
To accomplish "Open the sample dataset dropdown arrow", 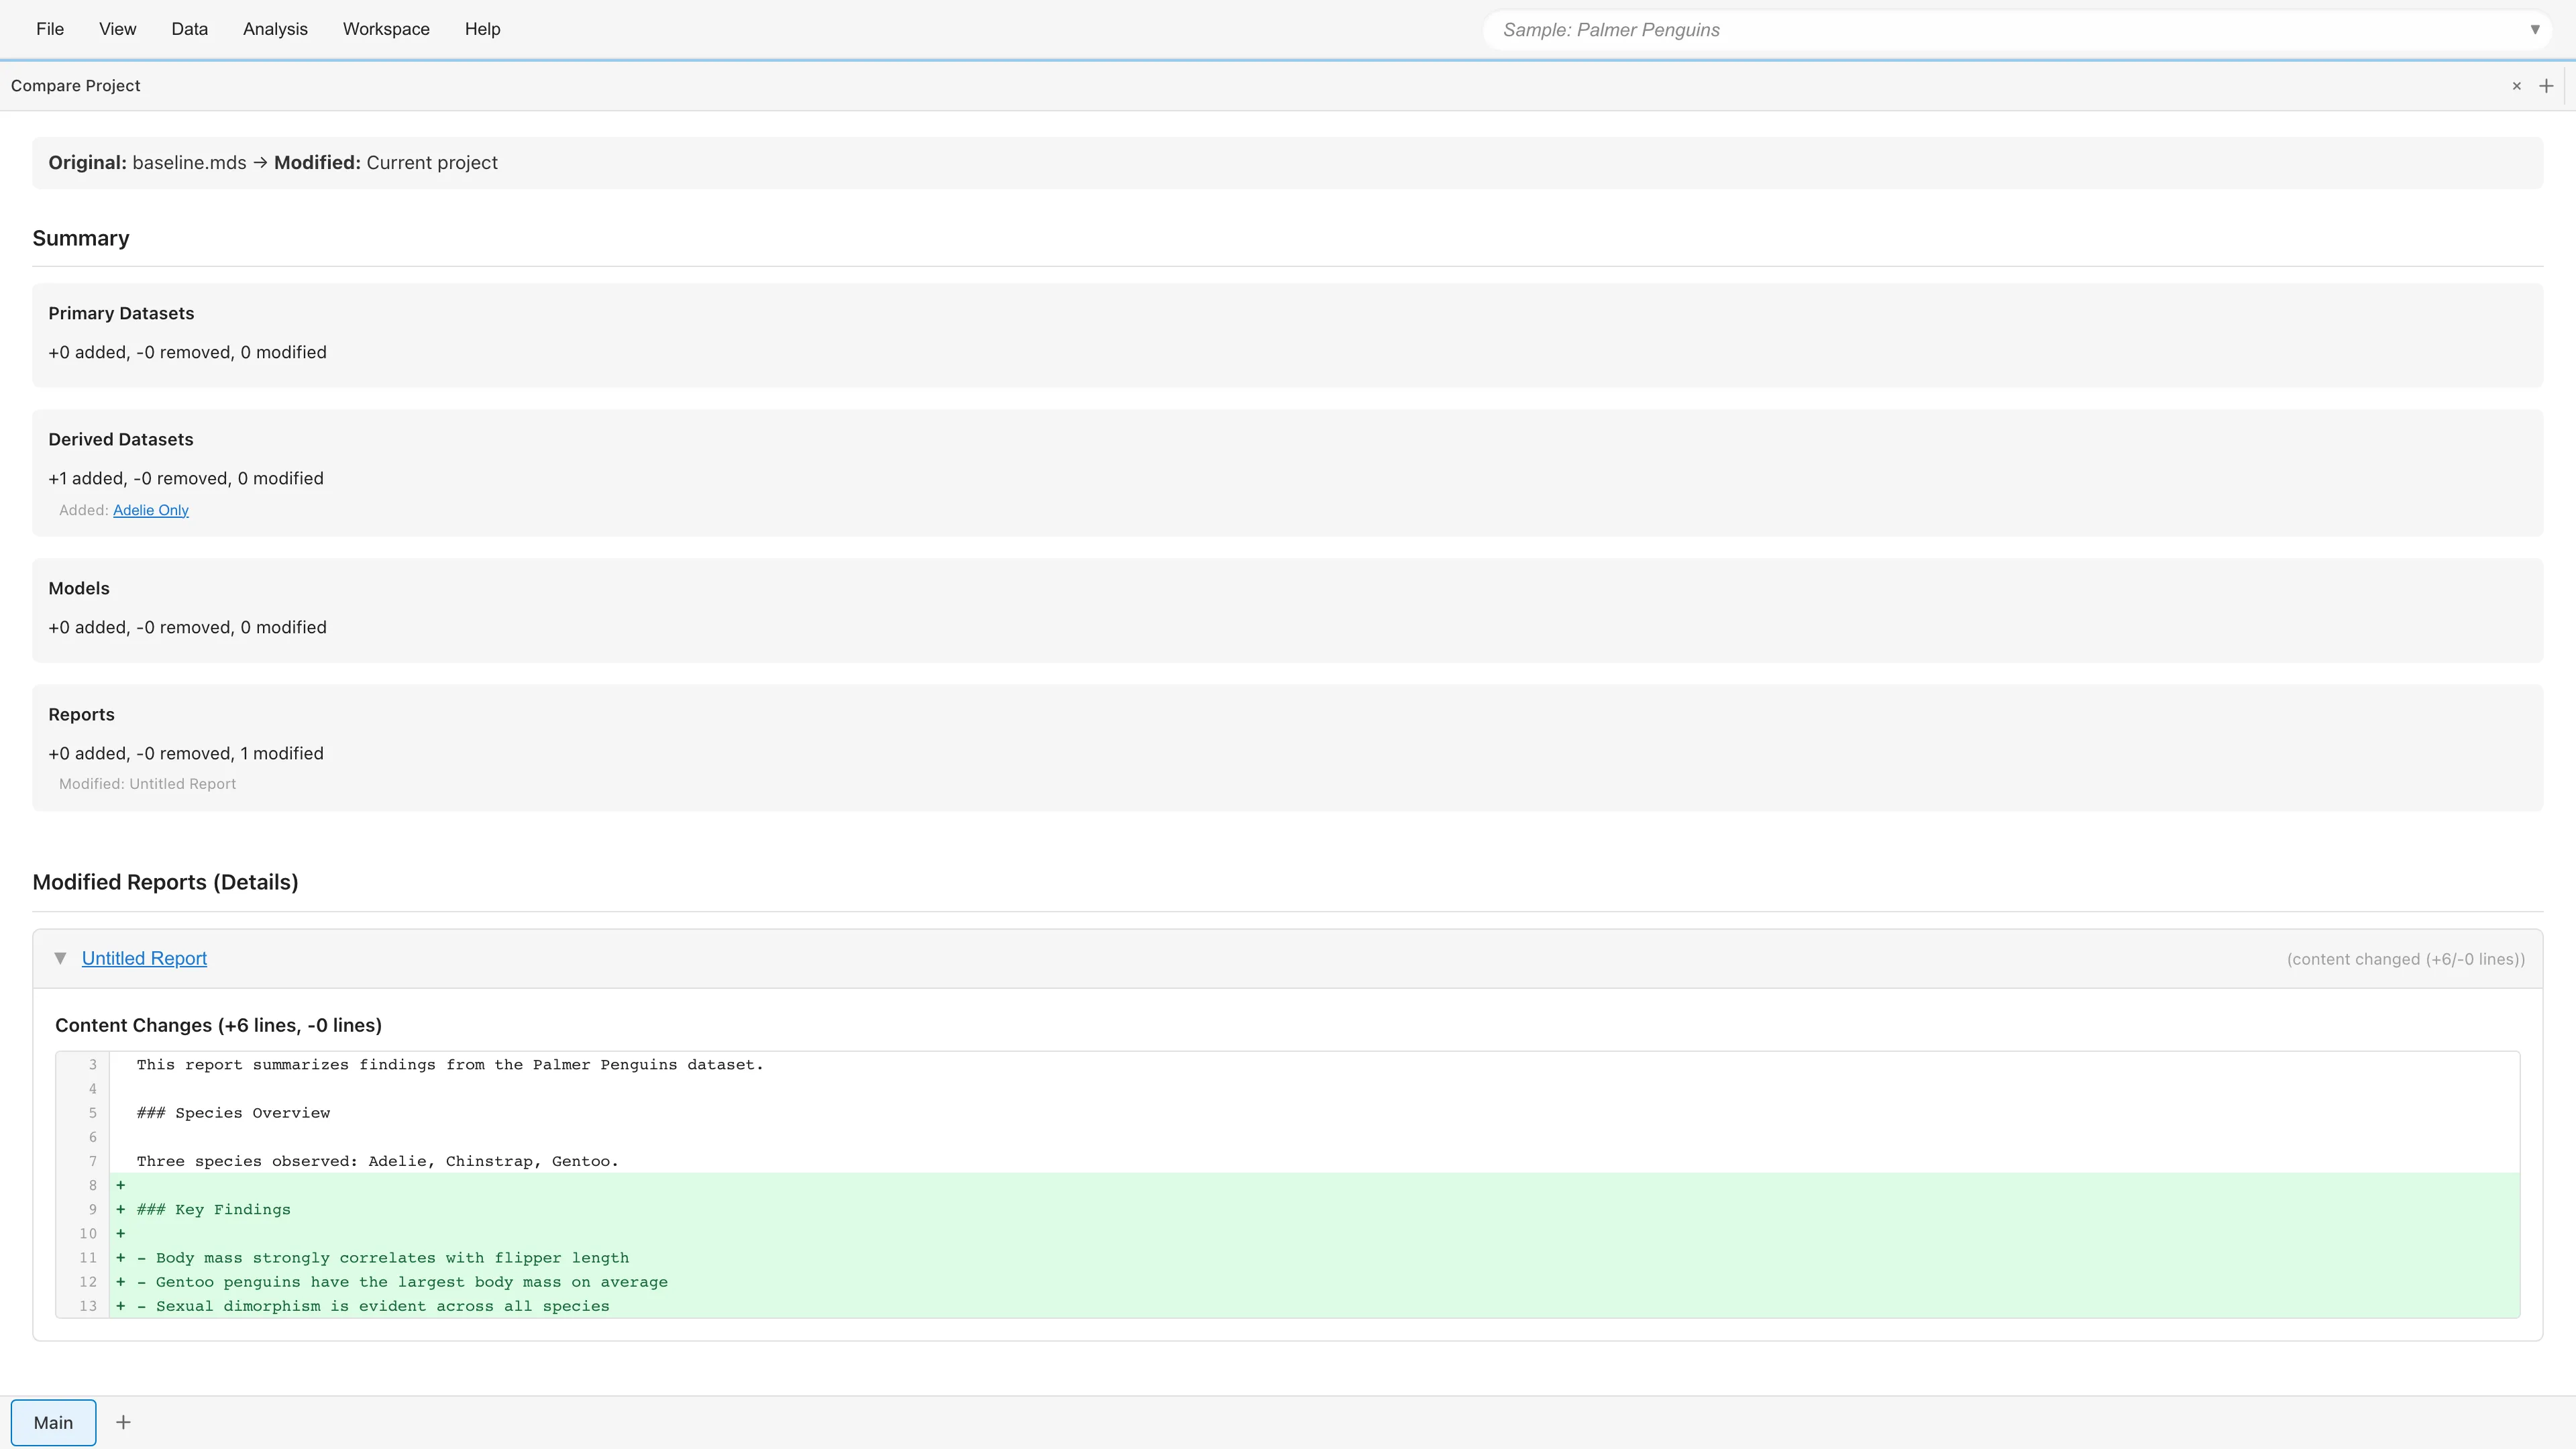I will pyautogui.click(x=2536, y=29).
